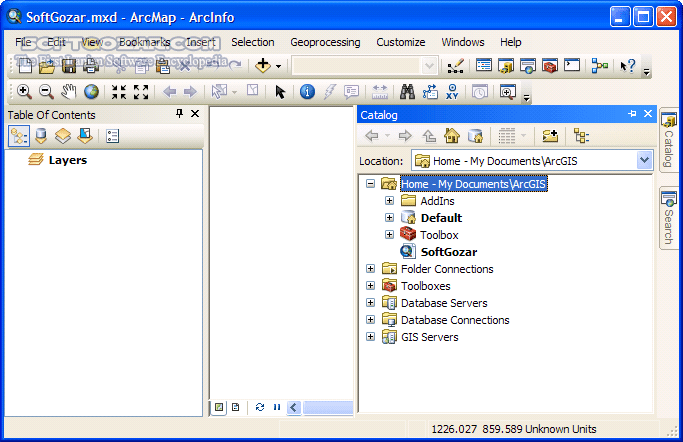
Task: Toggle the Catalog tree contents panel icon
Action: click(582, 136)
